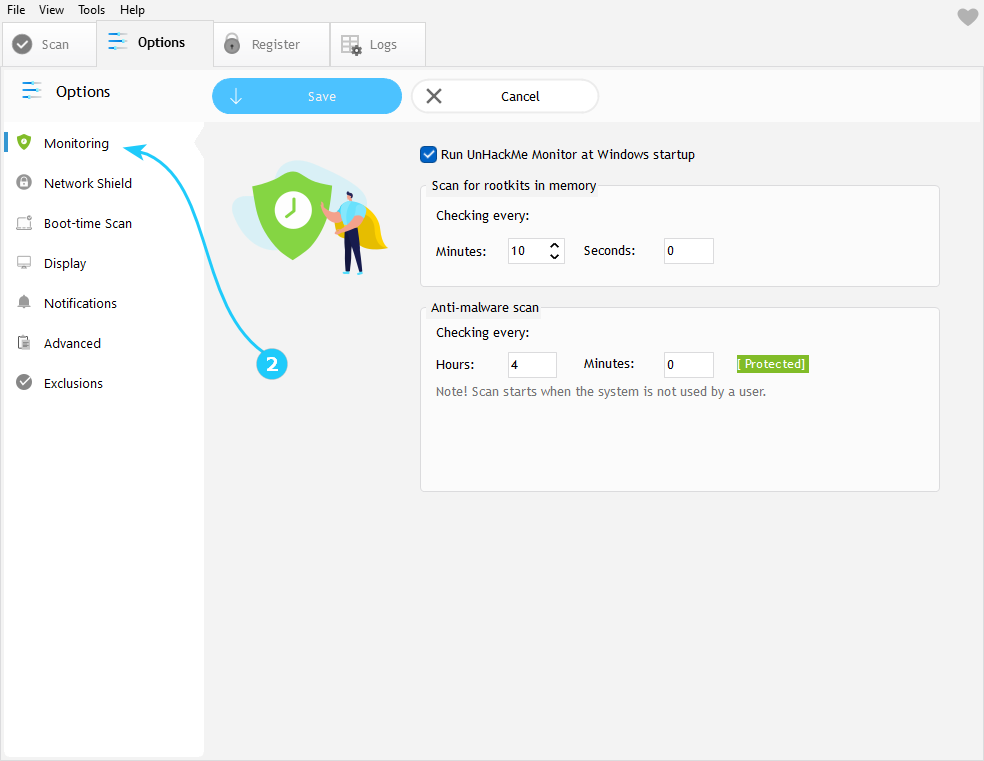Open the File menu
The width and height of the screenshot is (984, 761).
[x=16, y=10]
